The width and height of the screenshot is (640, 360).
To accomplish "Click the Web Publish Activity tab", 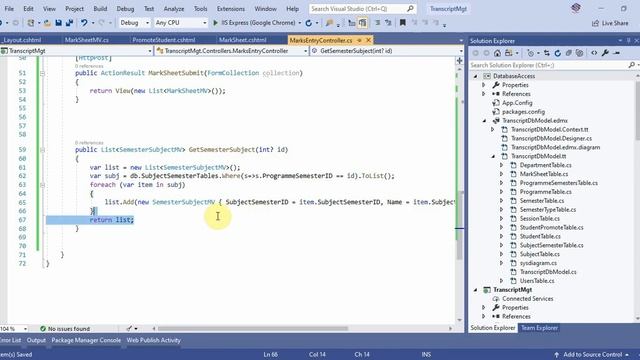I will pos(153,340).
